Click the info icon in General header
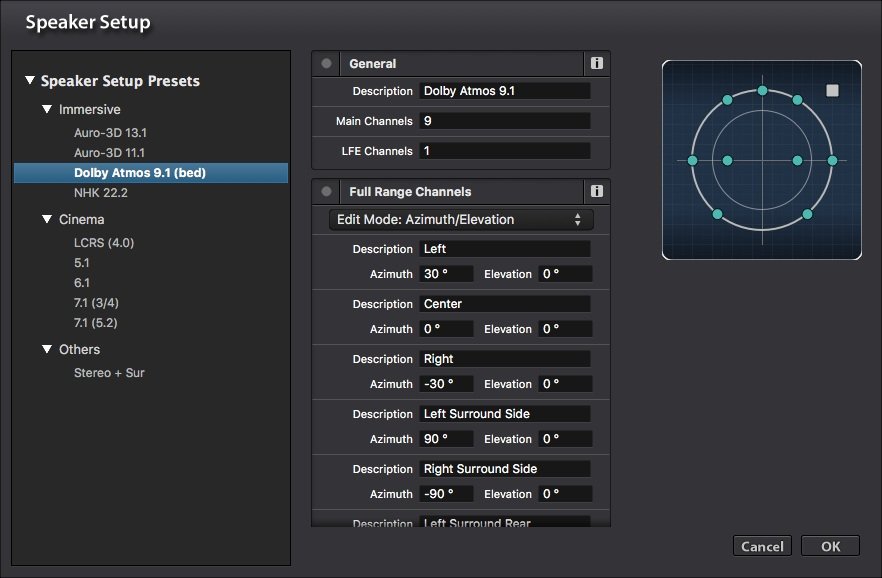 click(x=597, y=64)
